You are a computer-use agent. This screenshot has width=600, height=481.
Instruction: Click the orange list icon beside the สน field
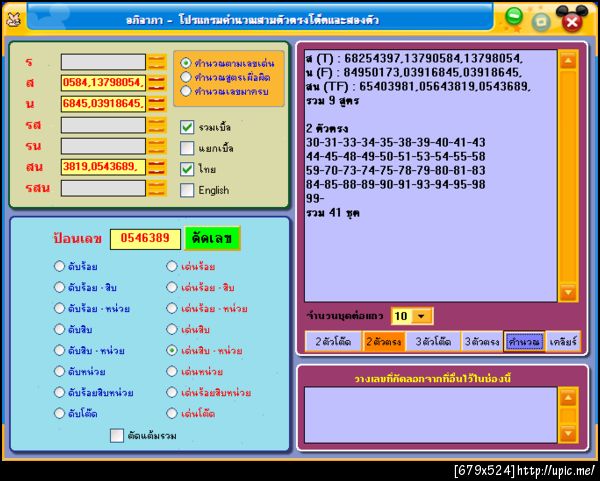point(157,167)
